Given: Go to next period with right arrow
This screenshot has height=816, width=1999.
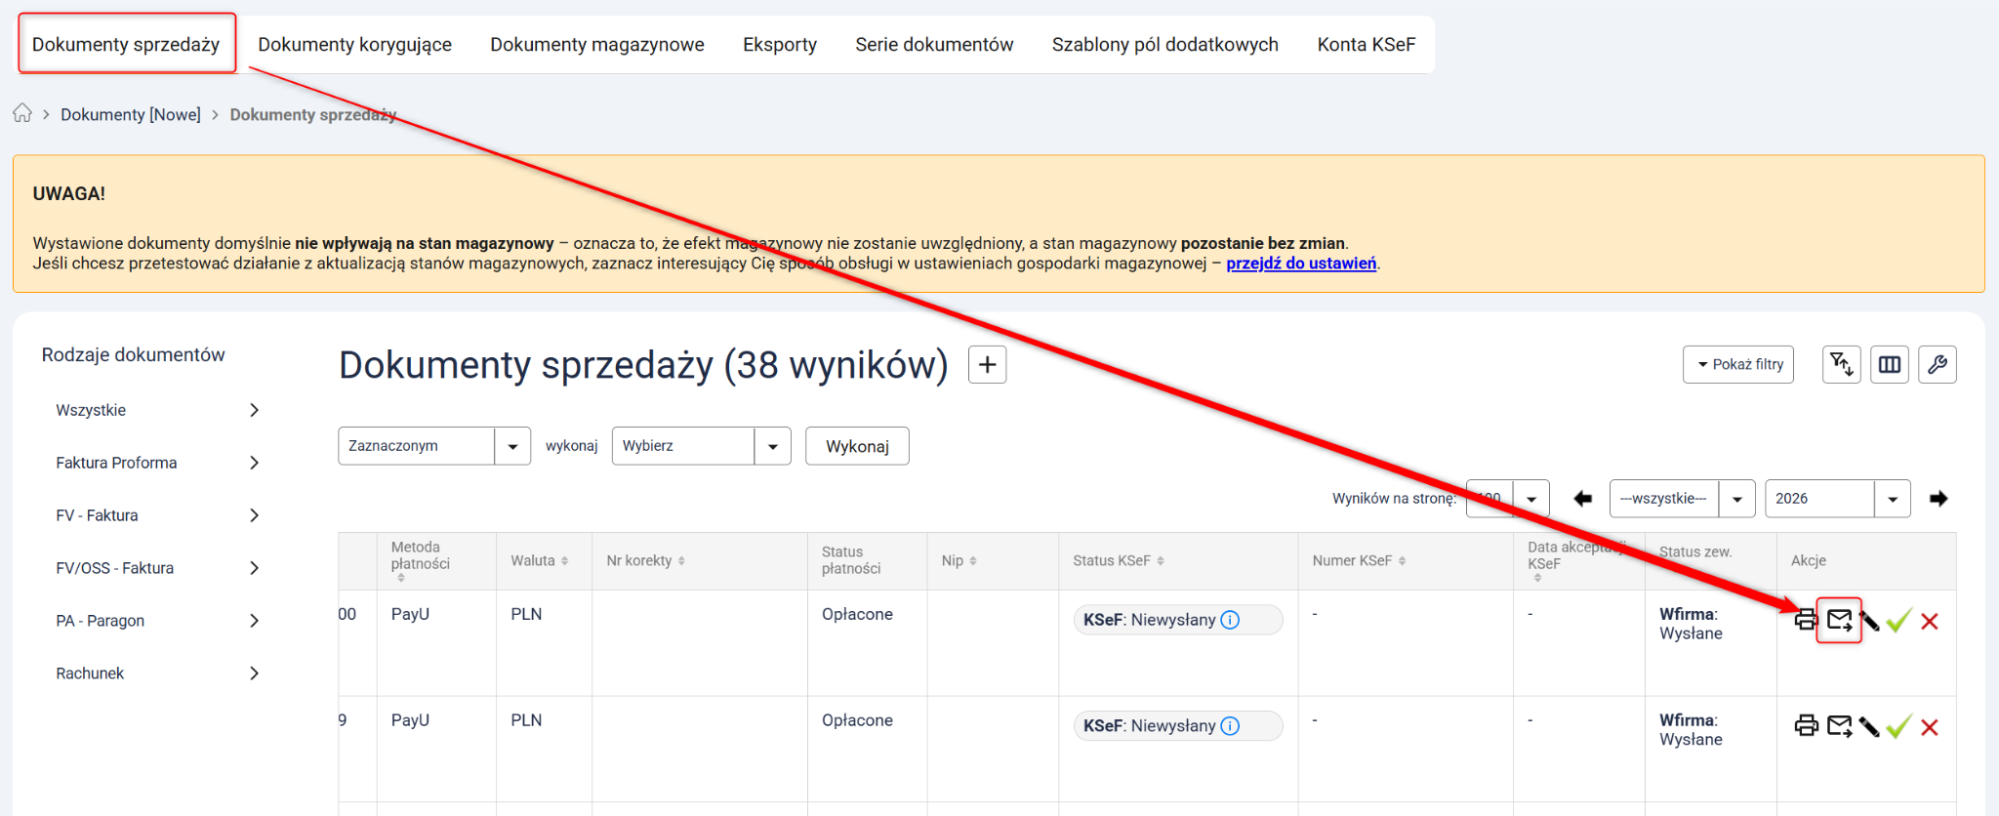Looking at the screenshot, I should pyautogui.click(x=1938, y=498).
